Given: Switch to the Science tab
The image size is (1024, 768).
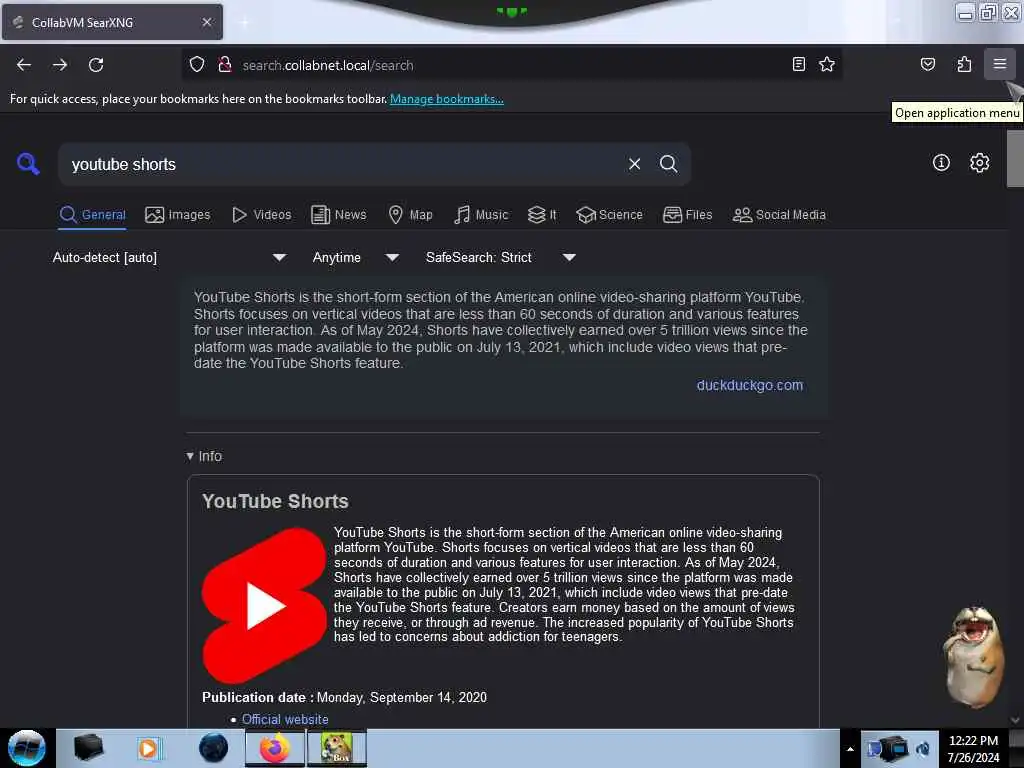Looking at the screenshot, I should (609, 215).
